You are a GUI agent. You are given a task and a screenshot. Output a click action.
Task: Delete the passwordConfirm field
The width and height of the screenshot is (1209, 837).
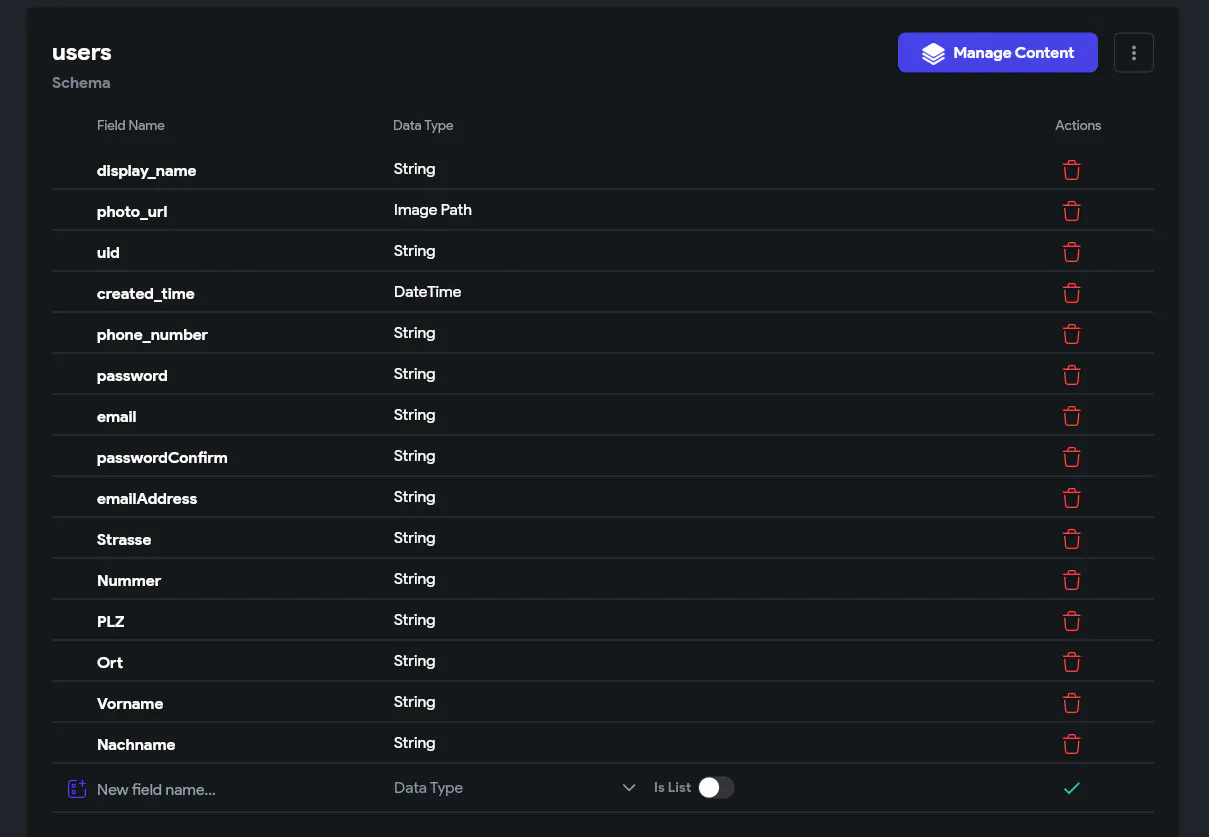tap(1071, 457)
